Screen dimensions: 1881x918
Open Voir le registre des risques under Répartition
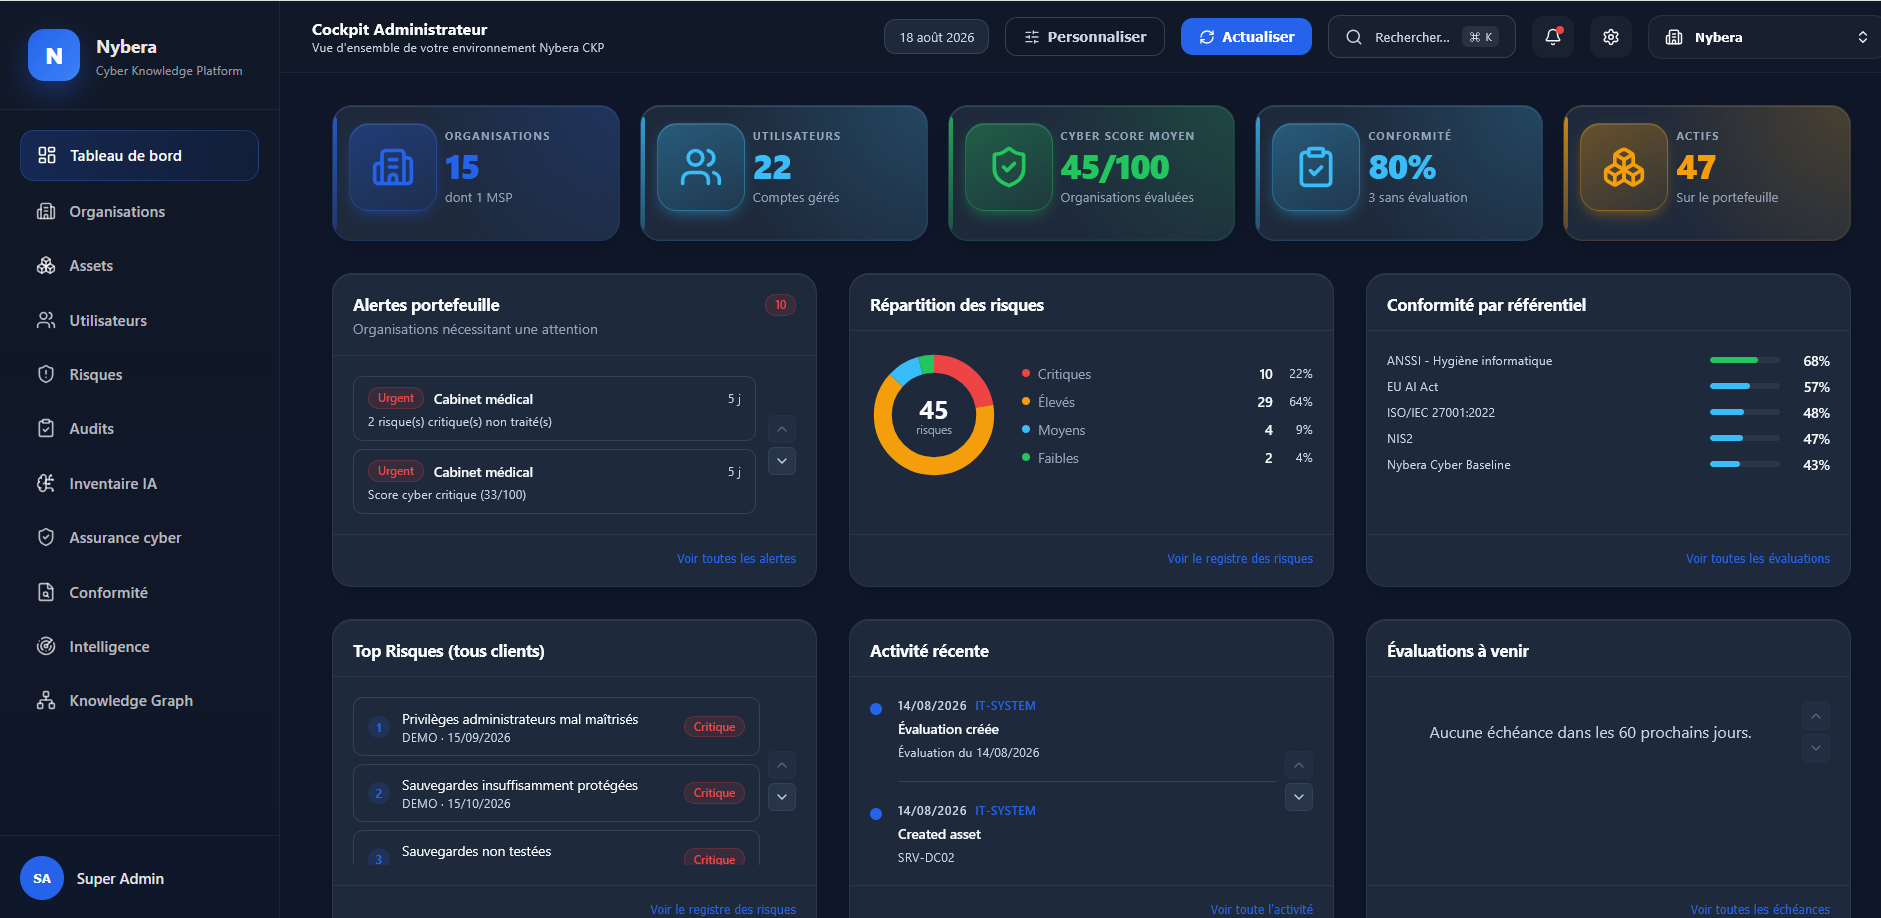coord(1240,559)
